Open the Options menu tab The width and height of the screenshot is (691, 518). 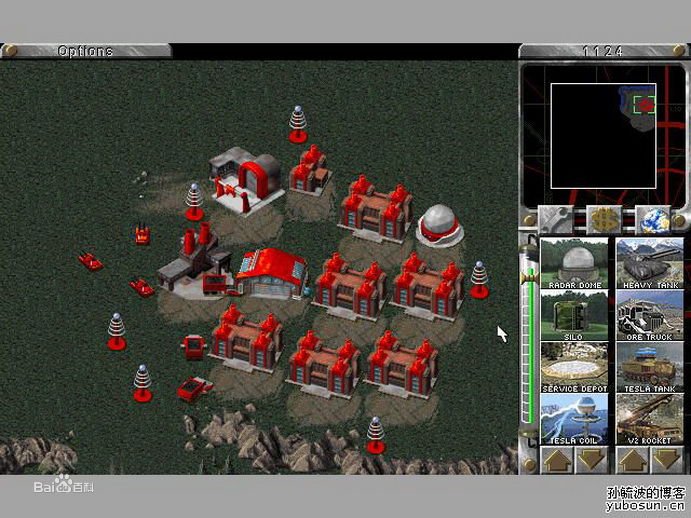click(85, 51)
